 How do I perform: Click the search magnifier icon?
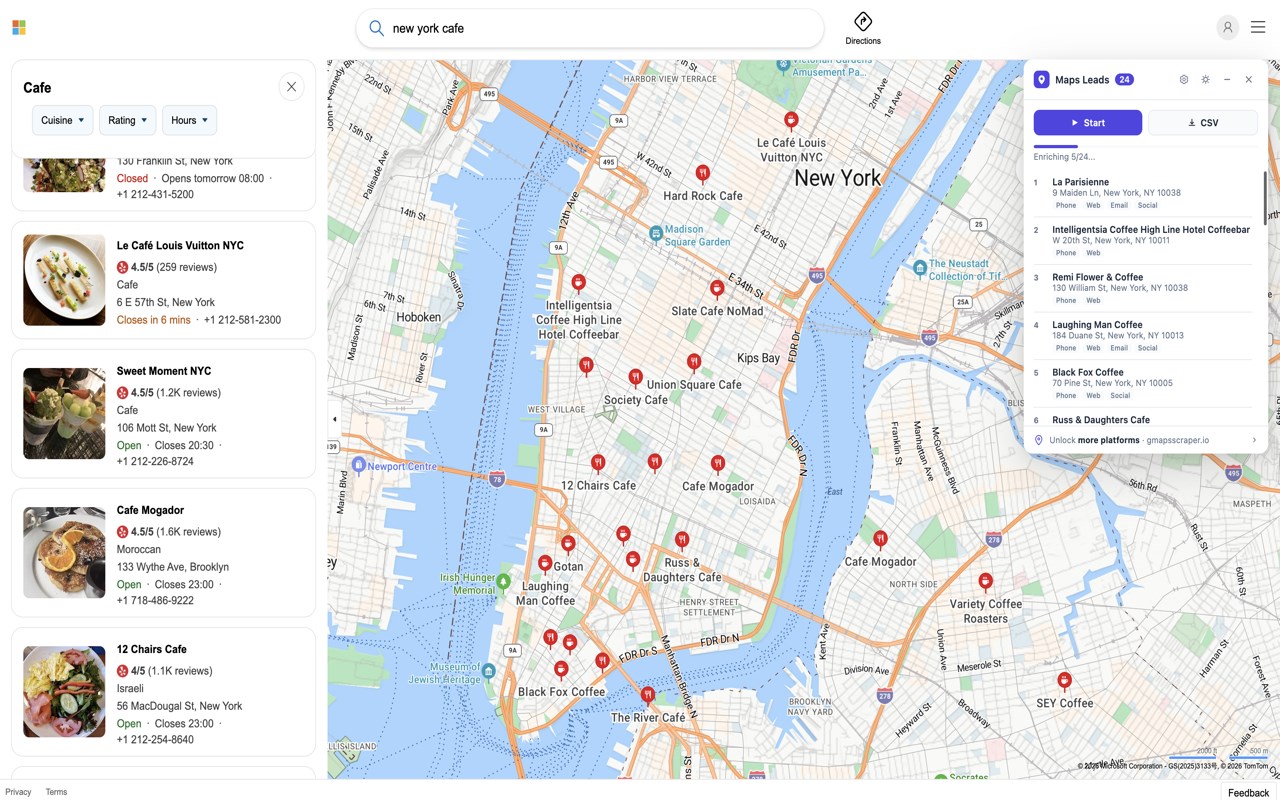pyautogui.click(x=376, y=28)
